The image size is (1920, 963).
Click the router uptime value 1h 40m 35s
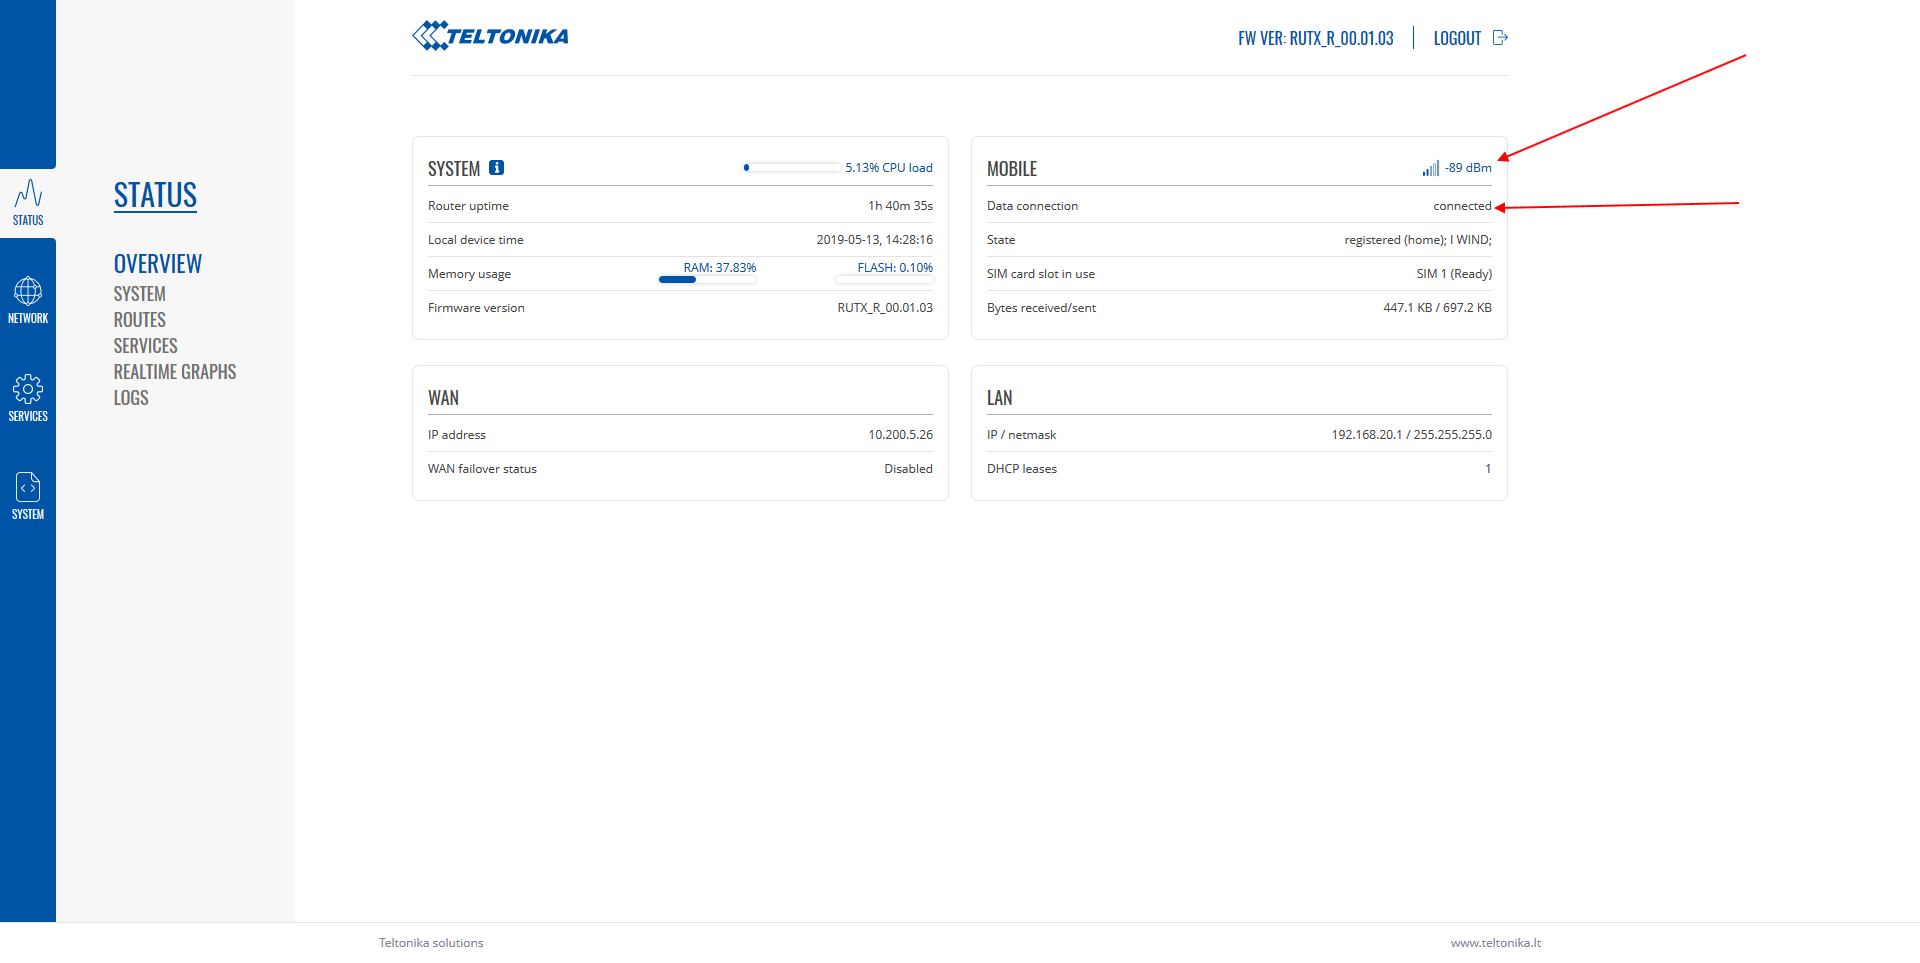(x=900, y=206)
